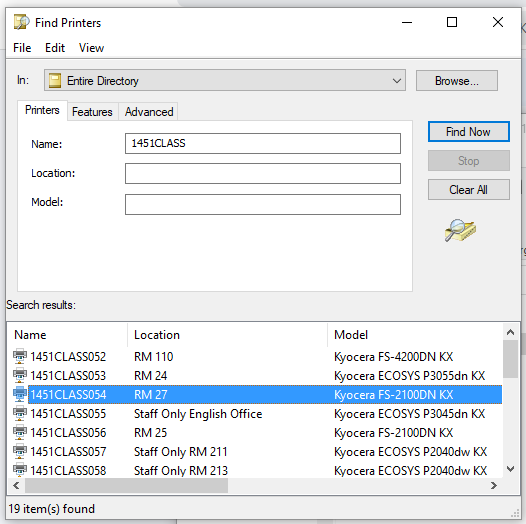This screenshot has height=524, width=526.
Task: Click the Find Printers title bar icon
Action: click(x=21, y=22)
